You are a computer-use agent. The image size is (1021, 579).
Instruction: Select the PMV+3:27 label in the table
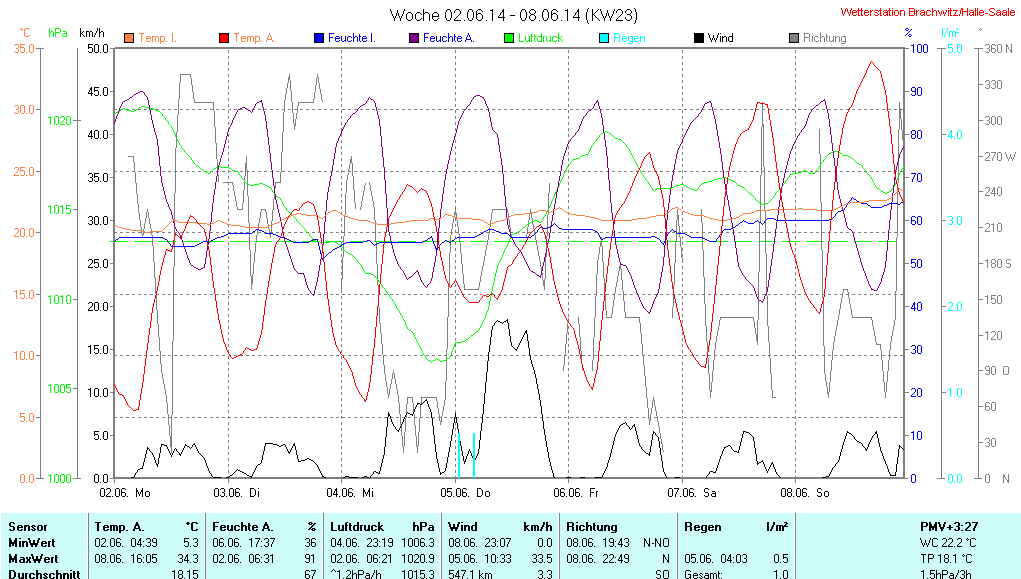948,526
